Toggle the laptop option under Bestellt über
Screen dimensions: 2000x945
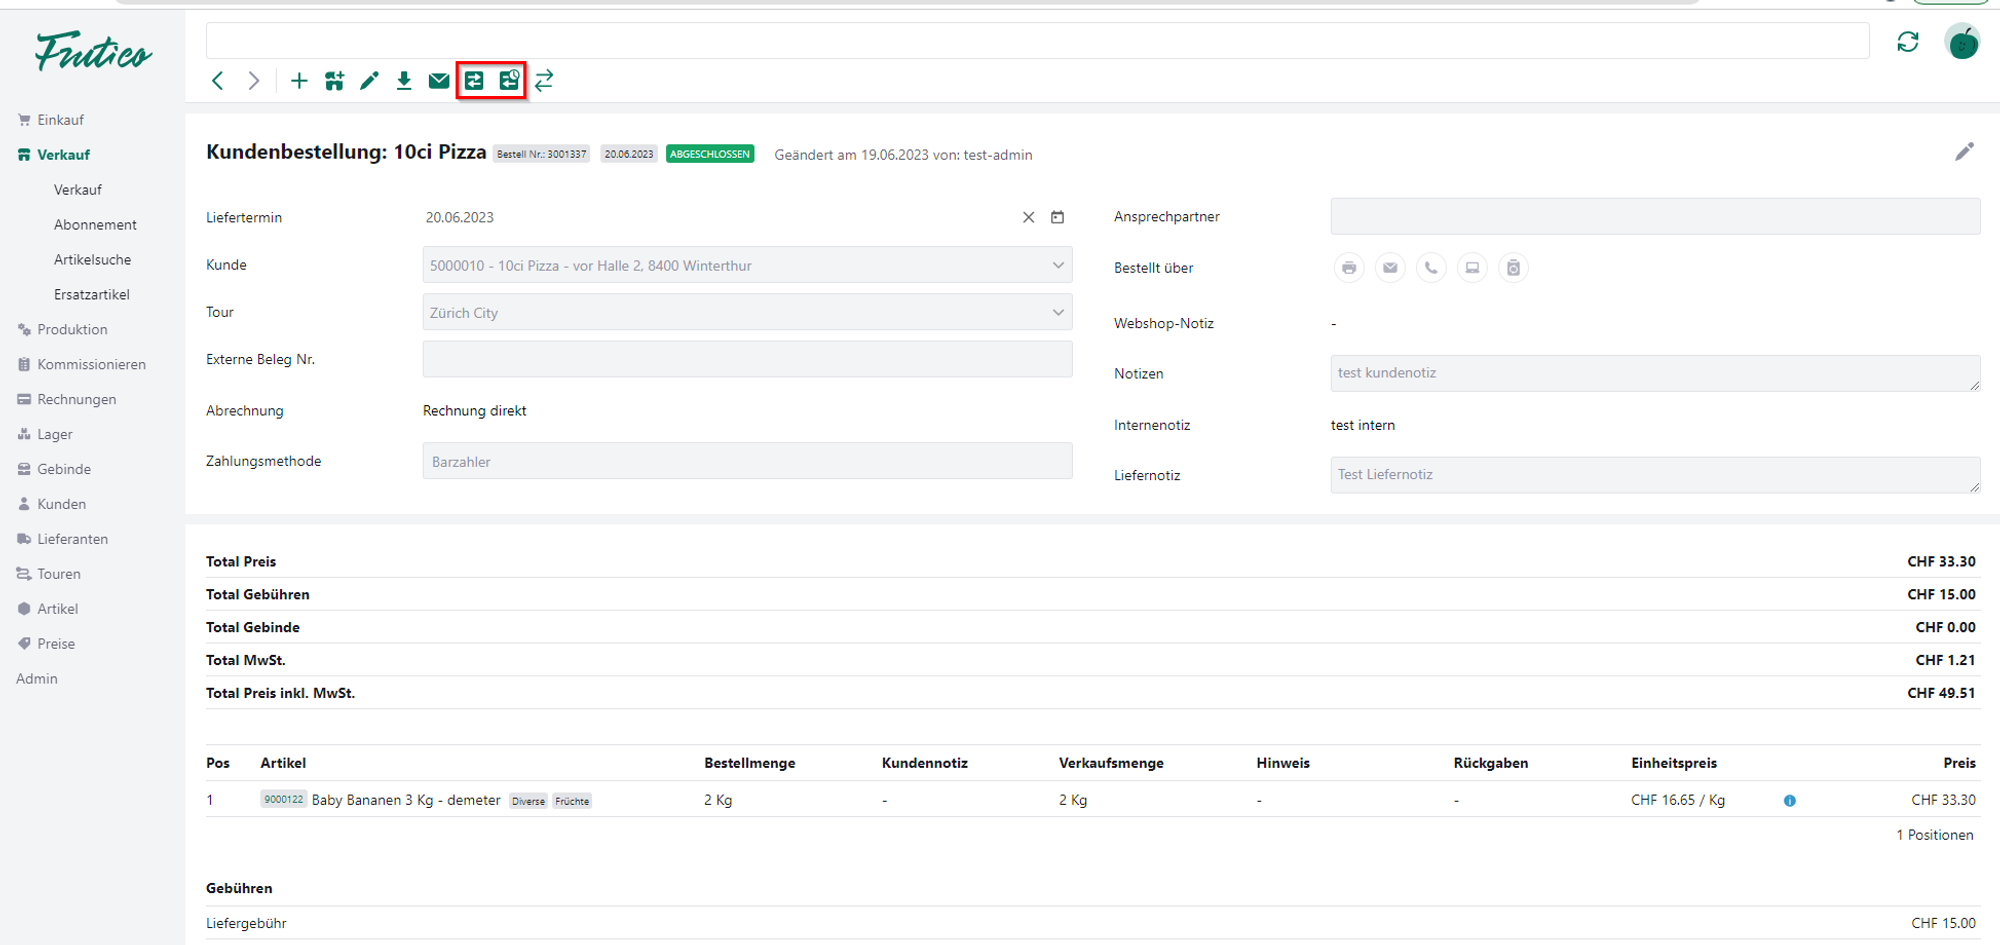pyautogui.click(x=1472, y=268)
